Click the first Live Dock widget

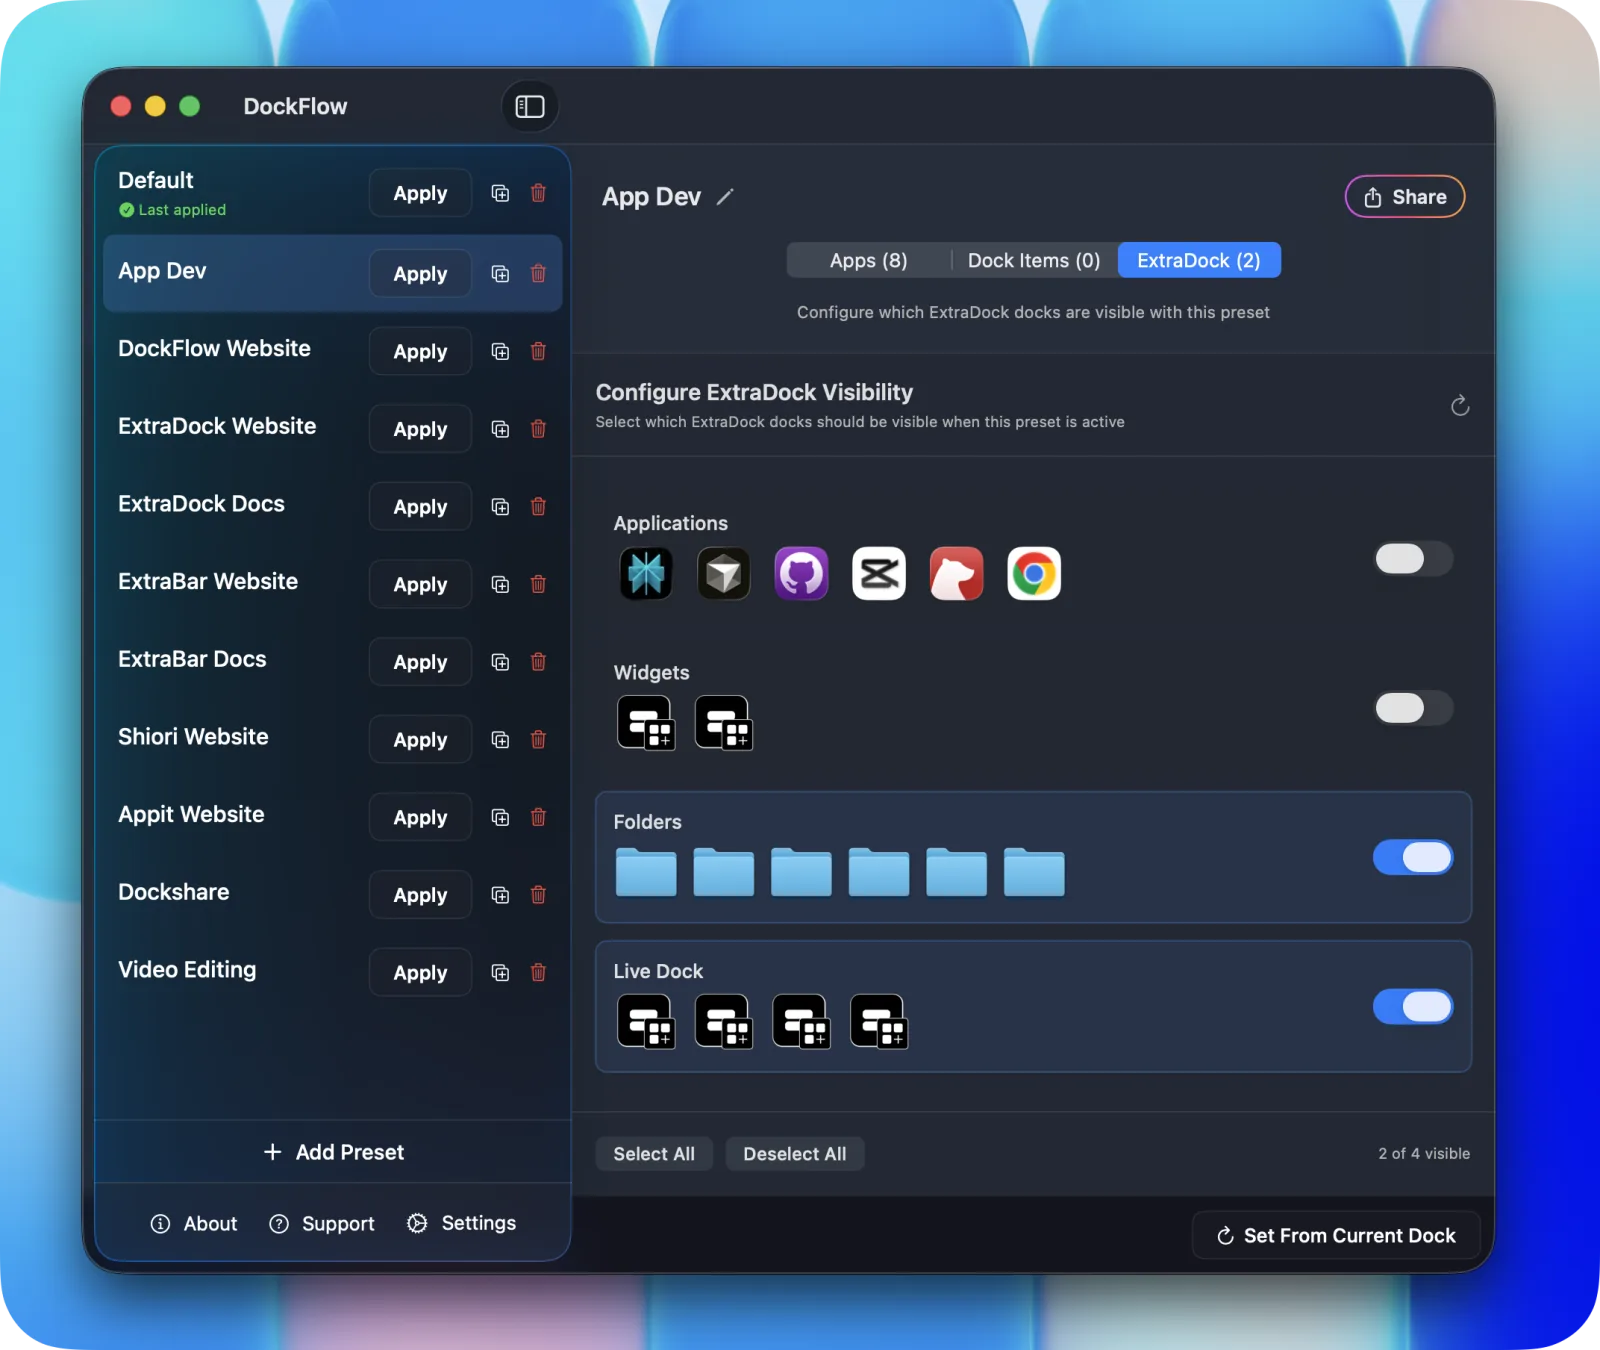coord(646,1021)
